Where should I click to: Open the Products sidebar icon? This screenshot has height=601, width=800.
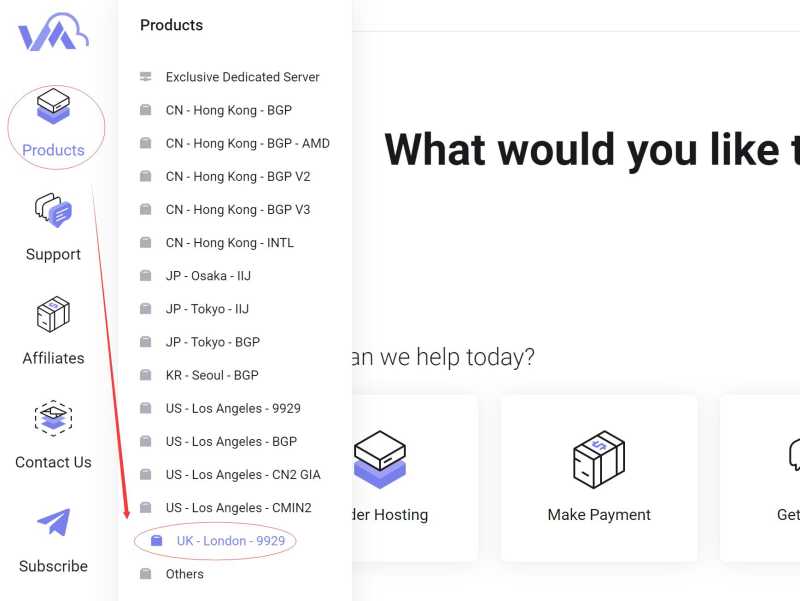[53, 108]
